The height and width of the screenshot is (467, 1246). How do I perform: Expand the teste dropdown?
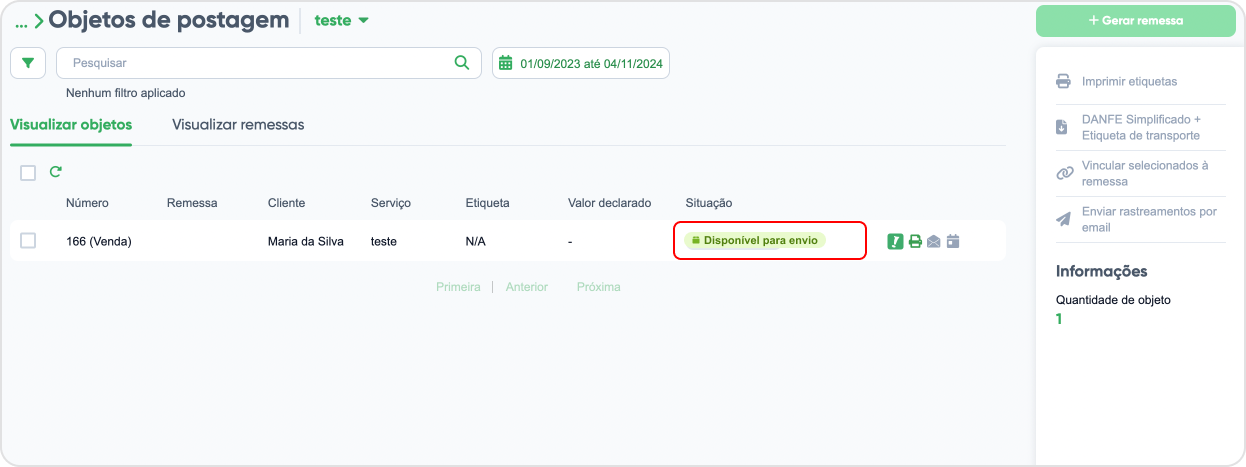click(x=342, y=20)
